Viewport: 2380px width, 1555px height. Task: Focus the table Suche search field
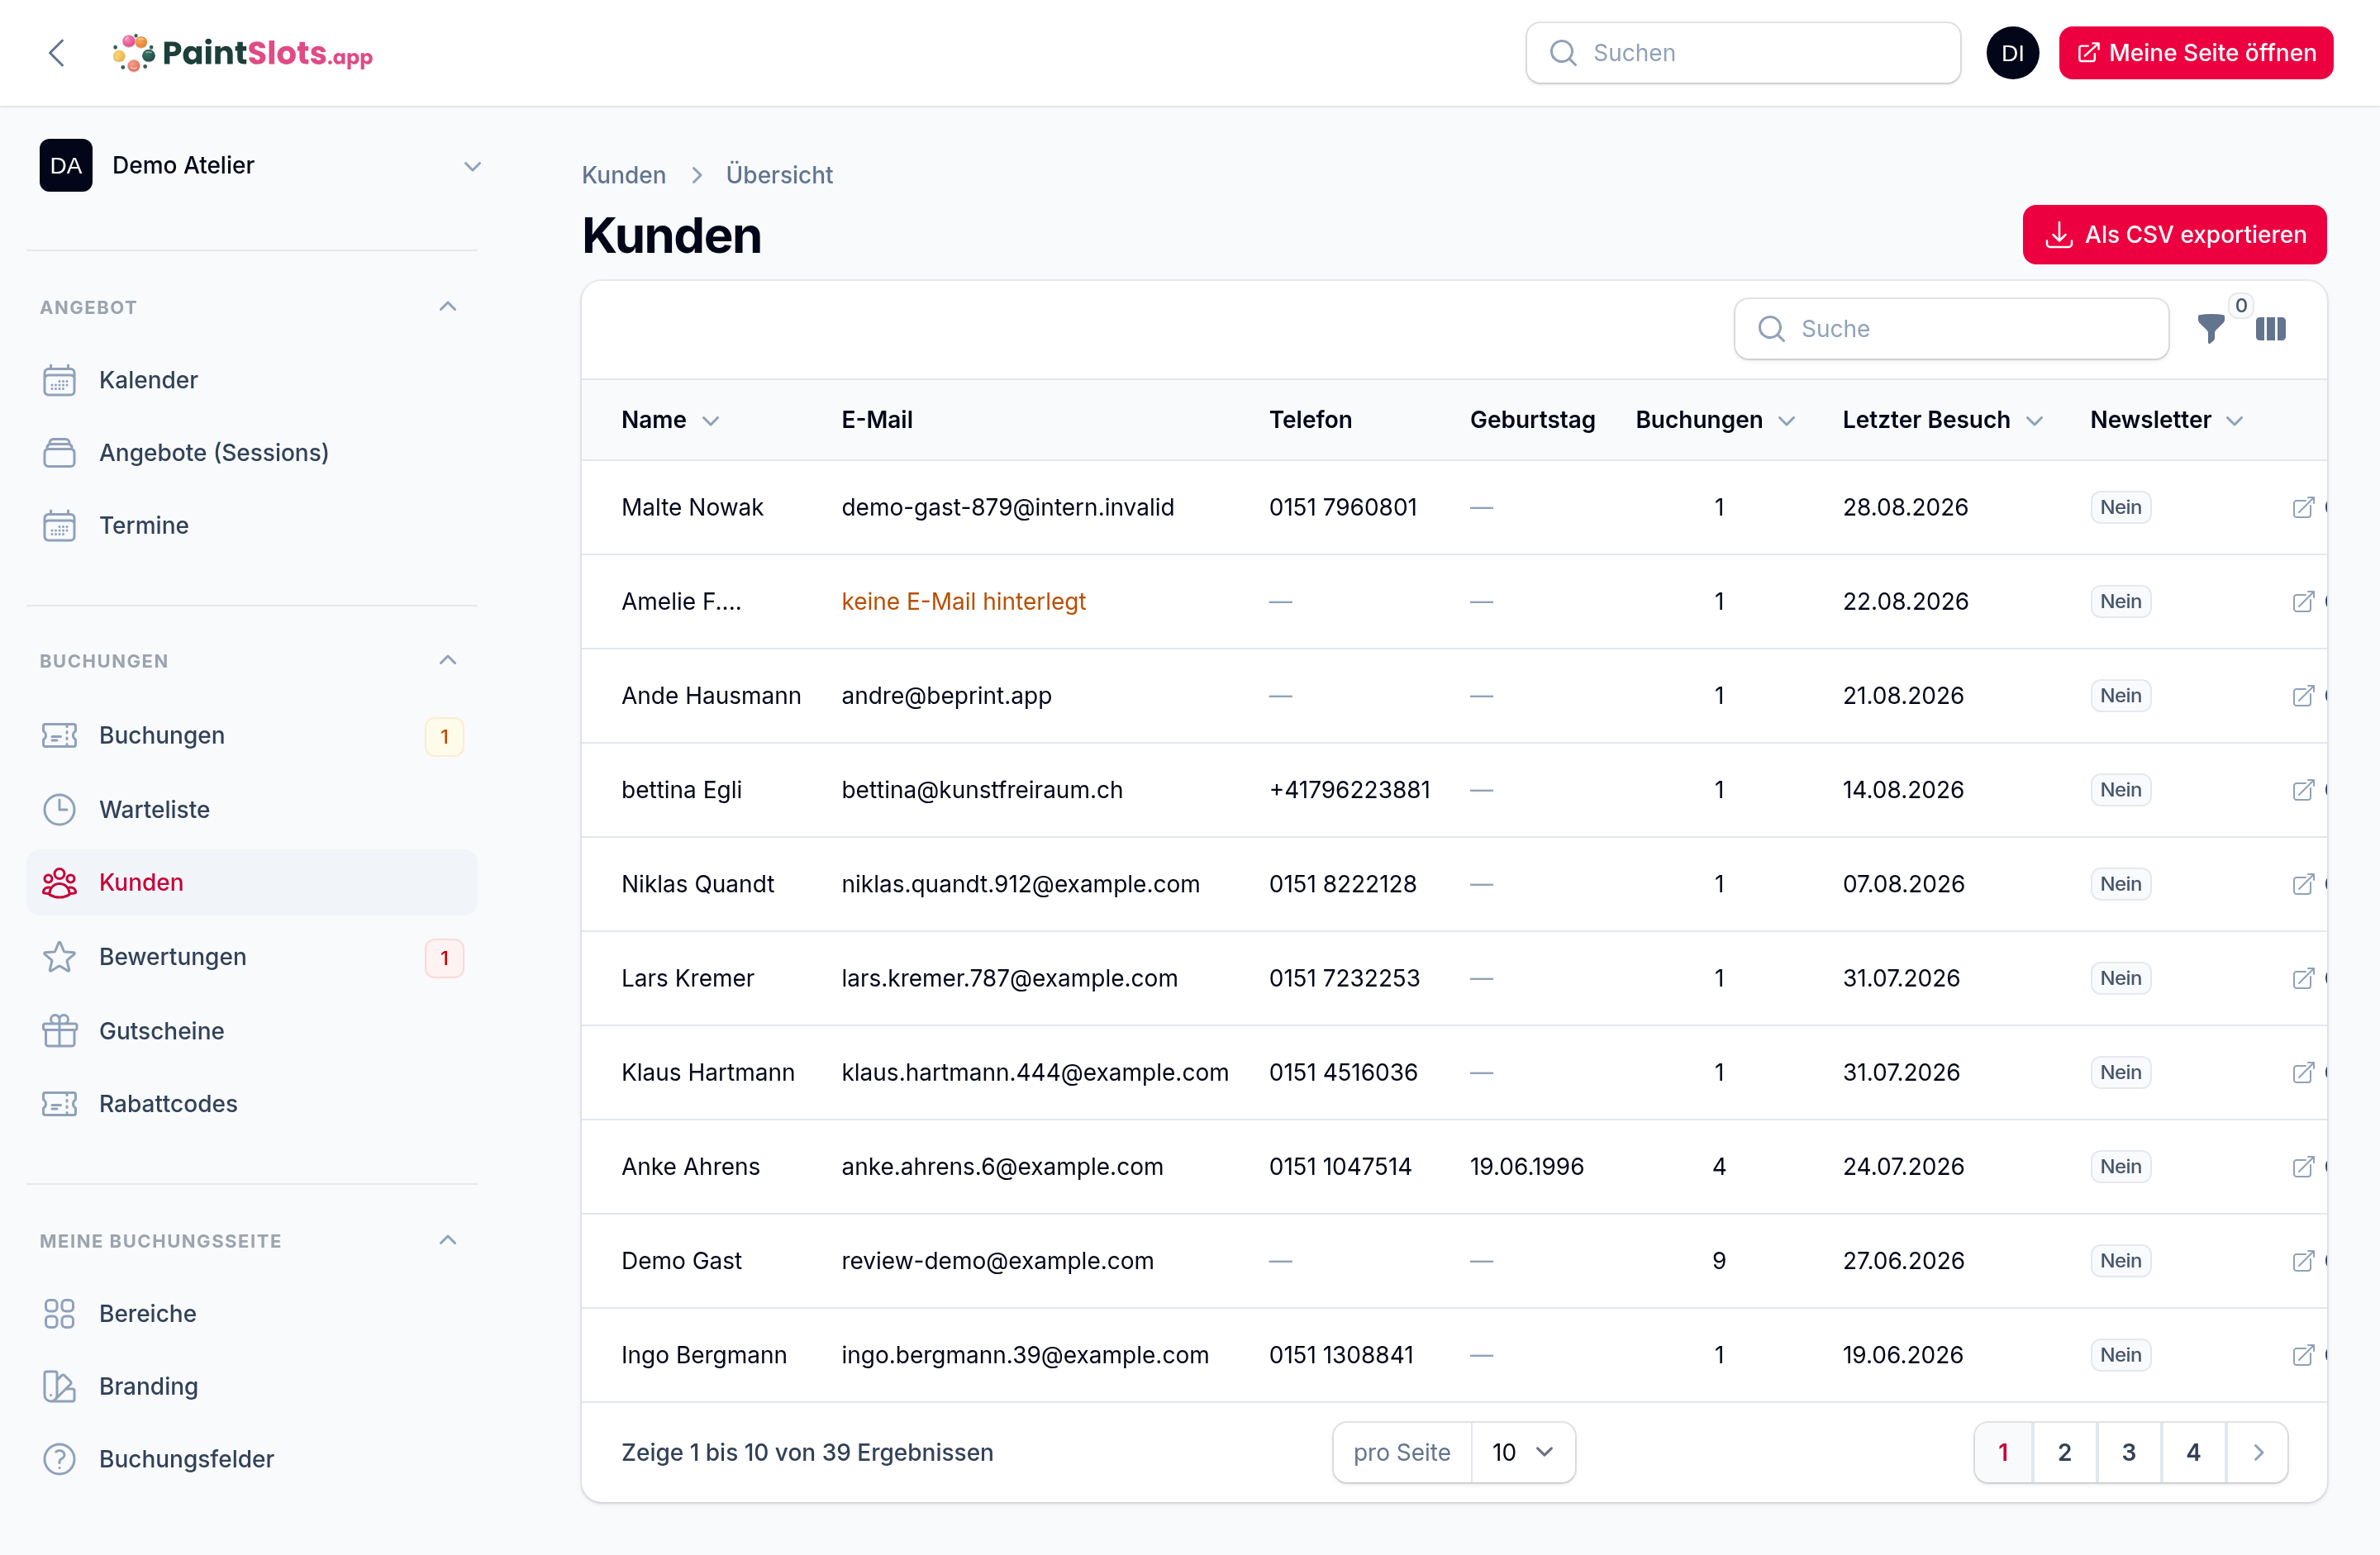1951,328
